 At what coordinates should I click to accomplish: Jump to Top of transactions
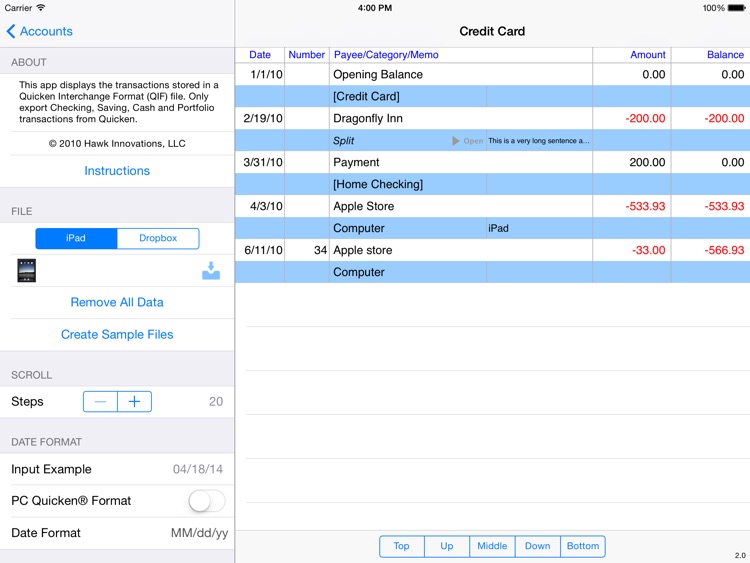401,546
